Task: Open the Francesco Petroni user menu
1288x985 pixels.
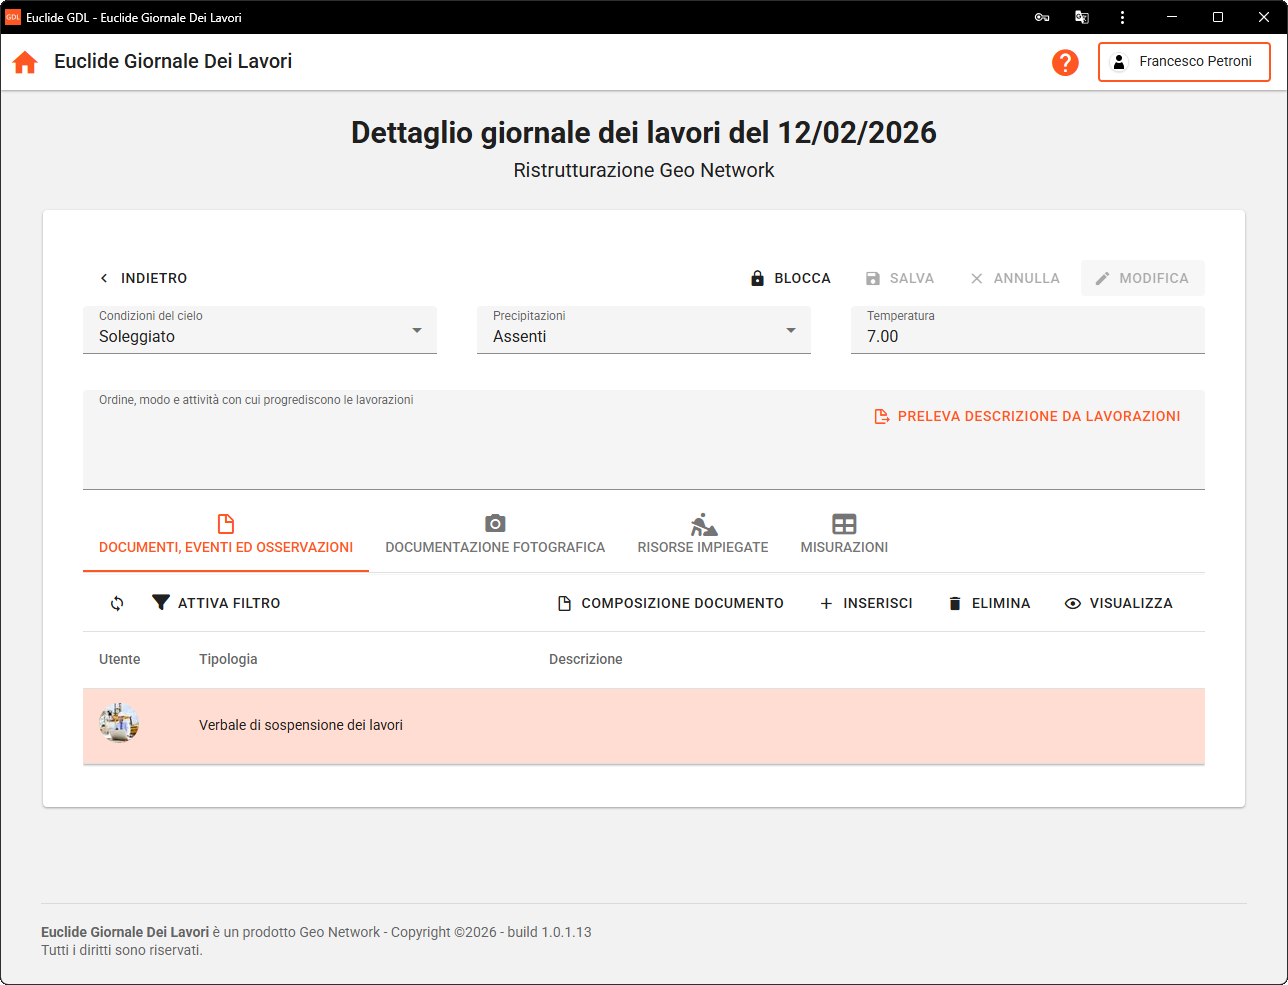Action: 1184,62
